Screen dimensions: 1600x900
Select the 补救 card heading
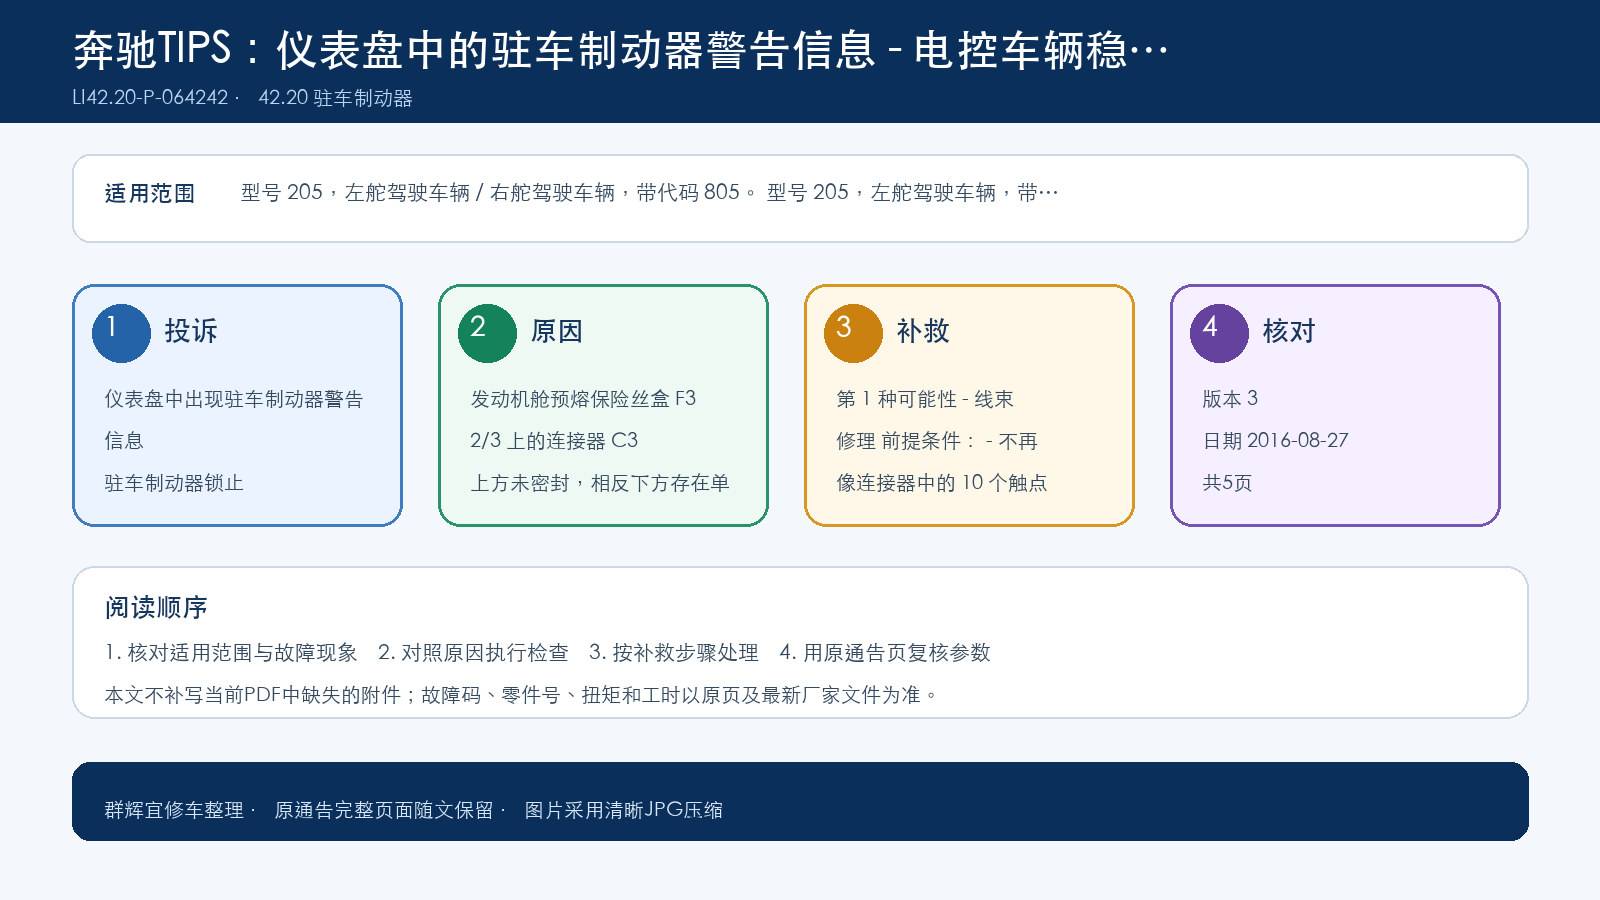click(923, 331)
